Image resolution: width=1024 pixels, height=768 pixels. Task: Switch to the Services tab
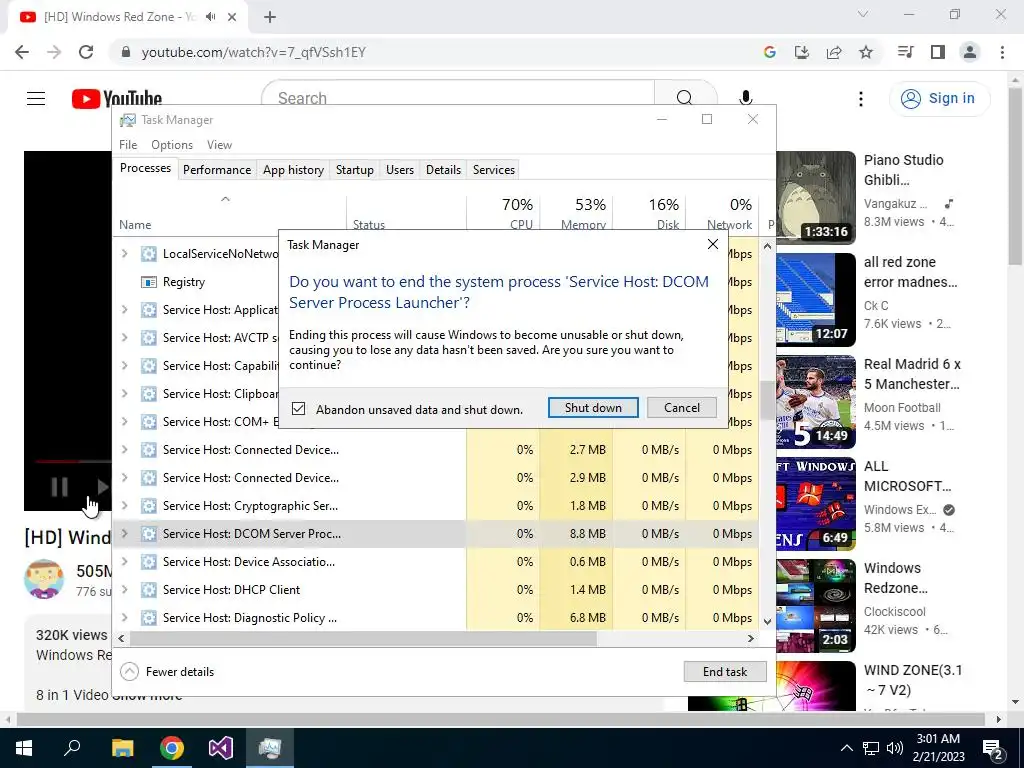[x=494, y=170]
